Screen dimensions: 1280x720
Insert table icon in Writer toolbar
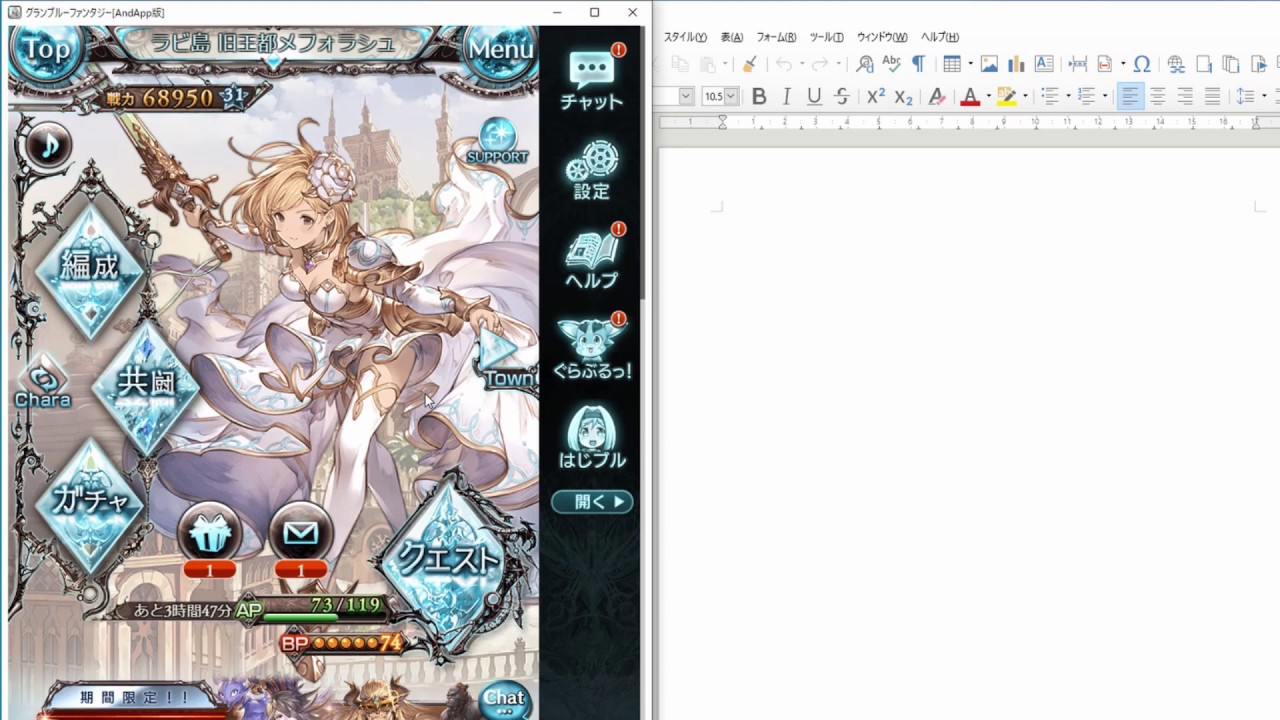tap(952, 64)
